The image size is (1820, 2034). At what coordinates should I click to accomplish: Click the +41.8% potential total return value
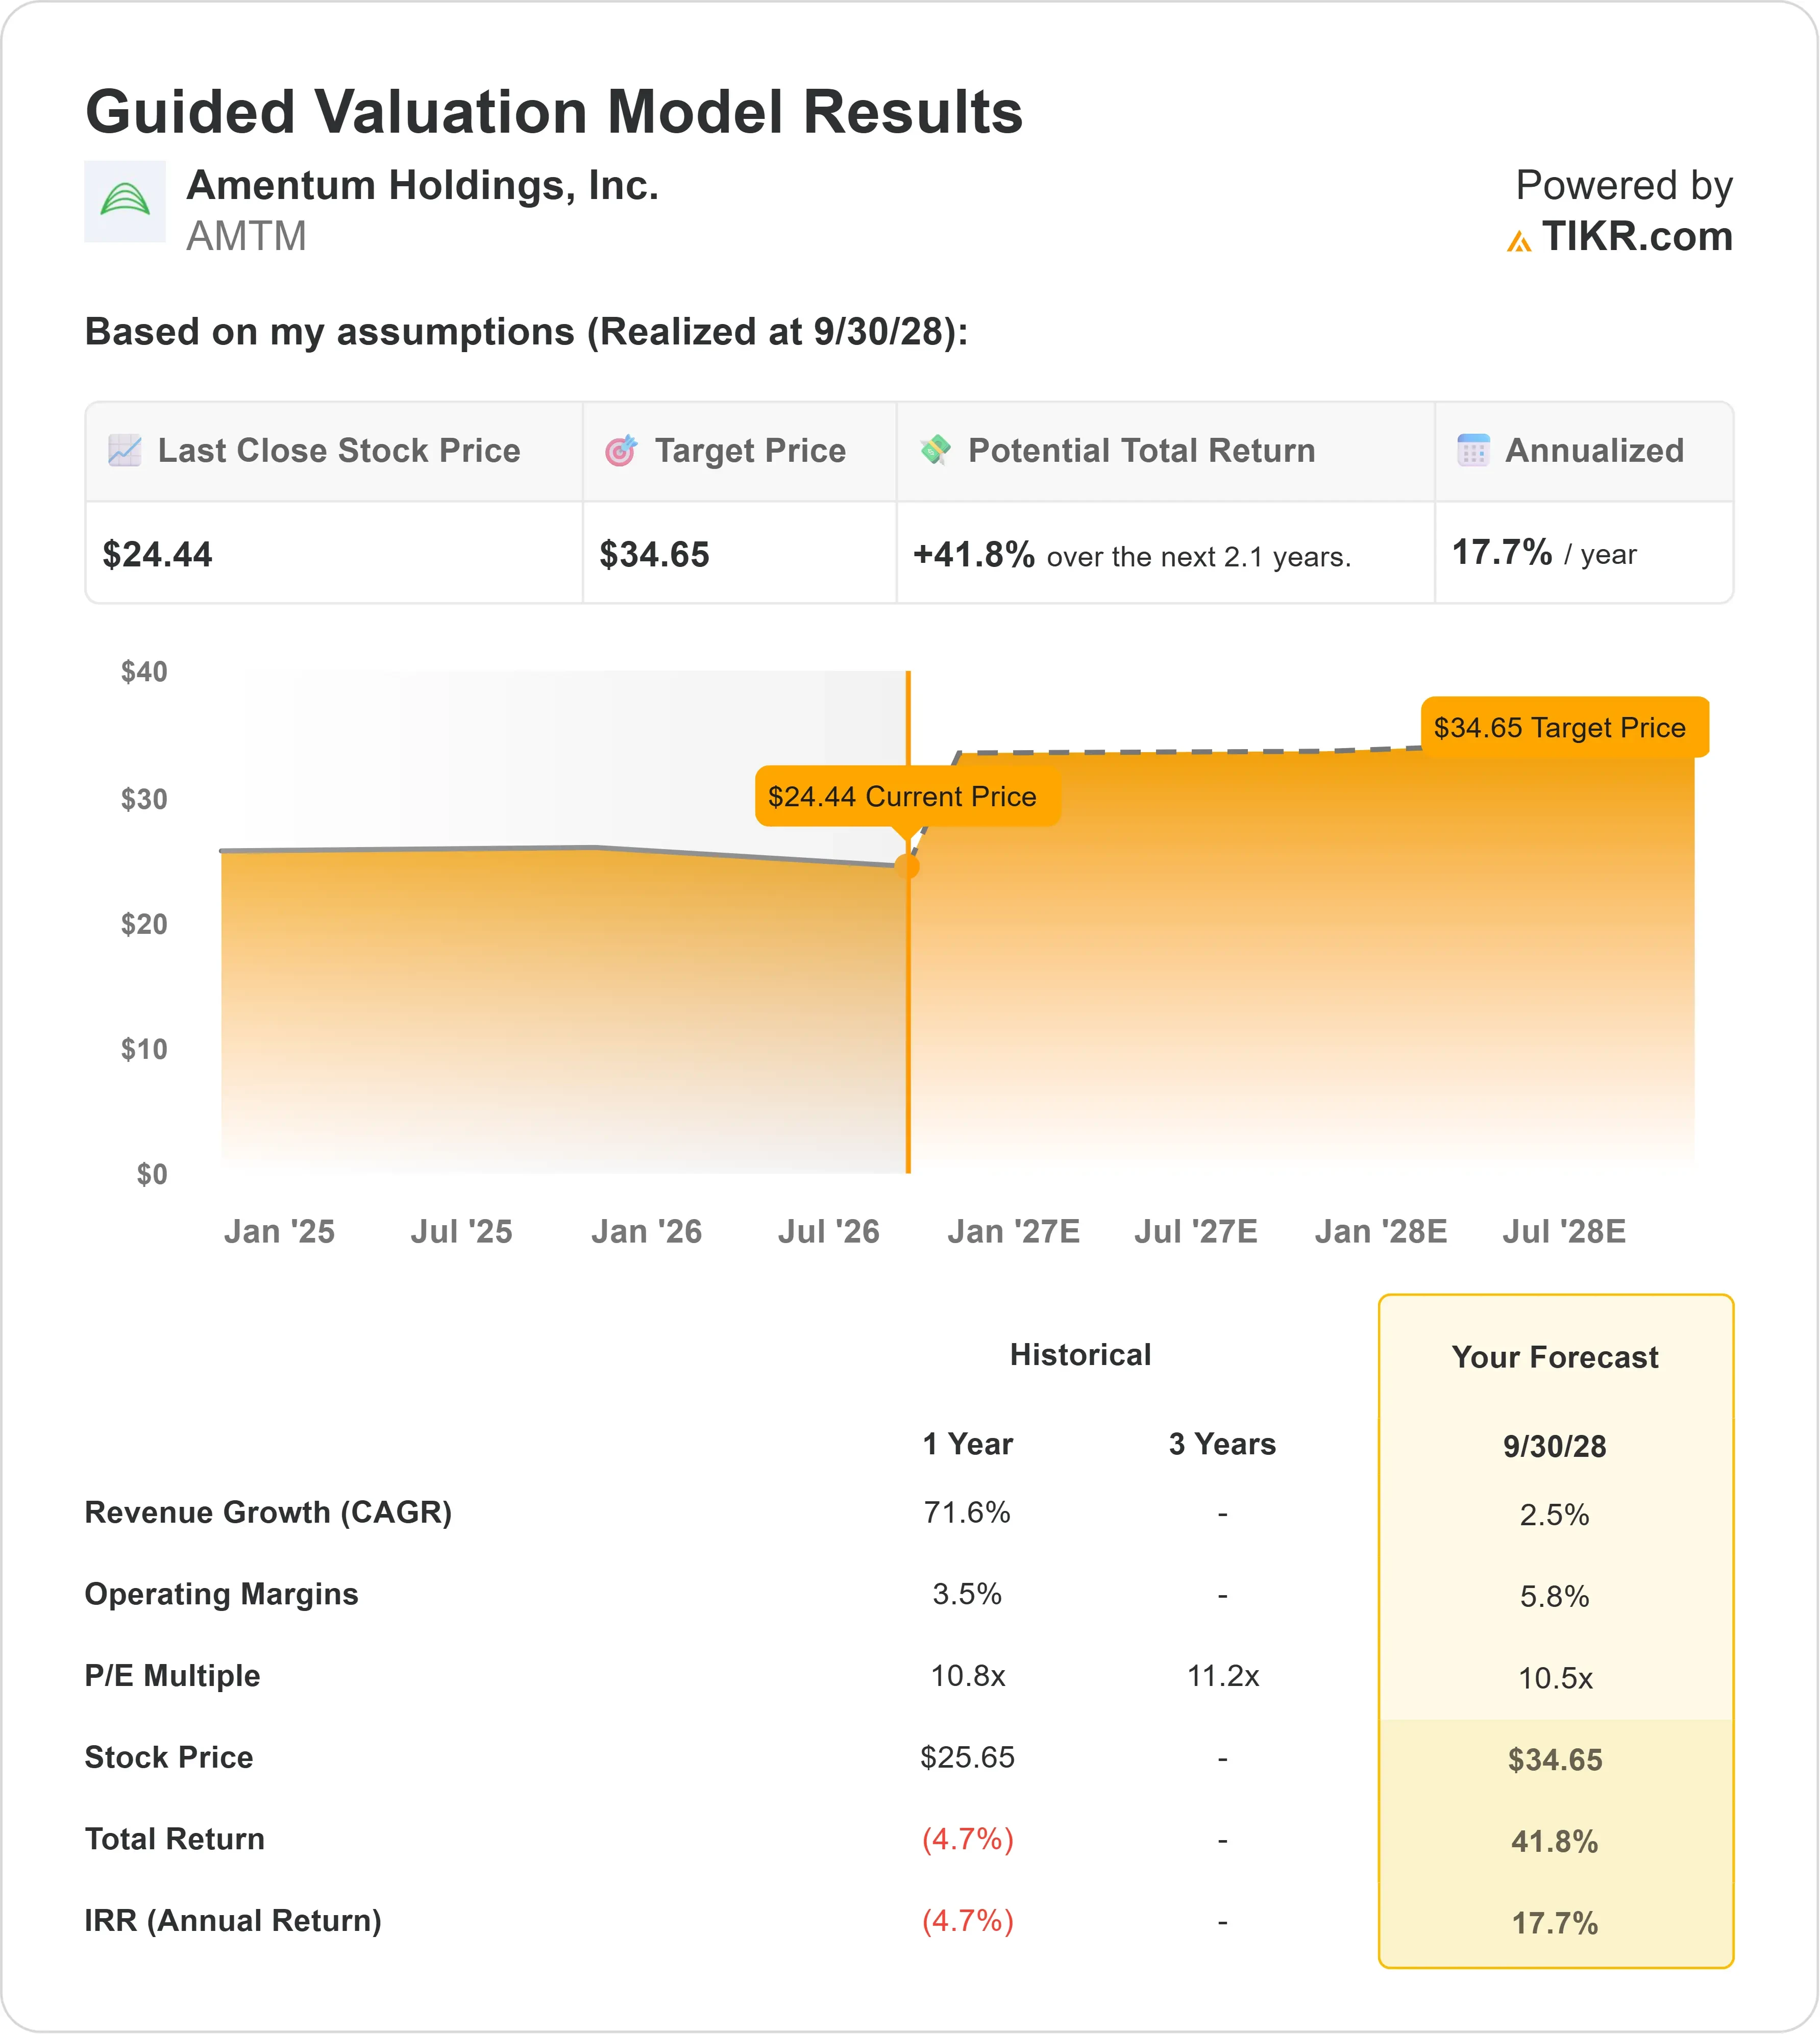973,554
